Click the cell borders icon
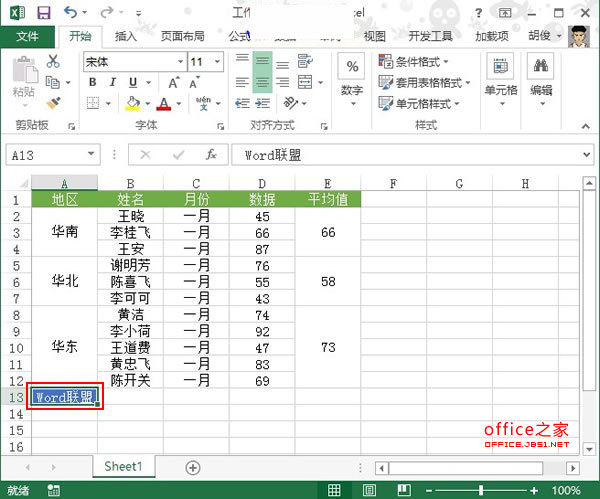This screenshot has height=499, width=600. click(93, 103)
